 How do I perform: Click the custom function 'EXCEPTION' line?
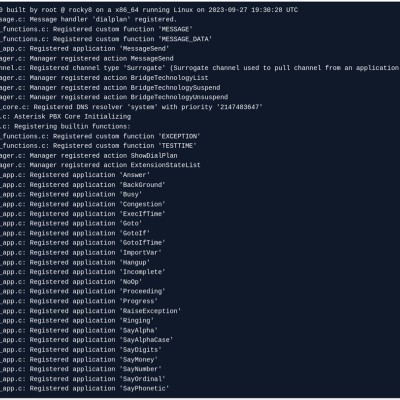(100, 136)
